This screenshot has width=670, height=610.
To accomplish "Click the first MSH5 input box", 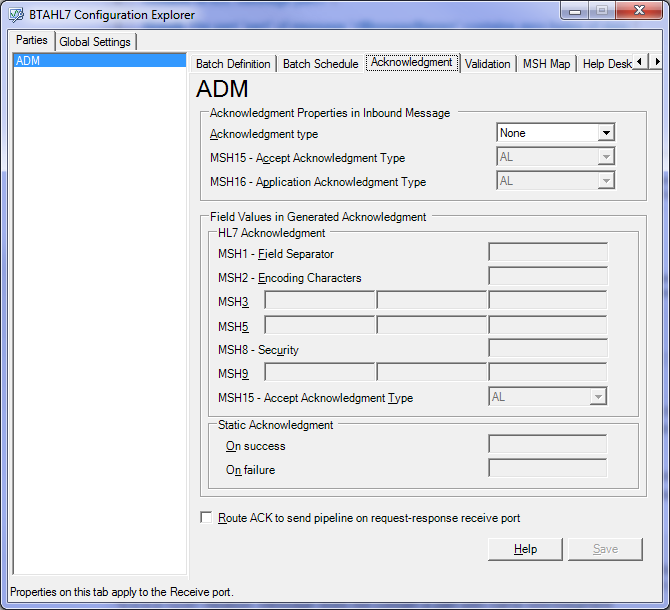I will click(320, 325).
